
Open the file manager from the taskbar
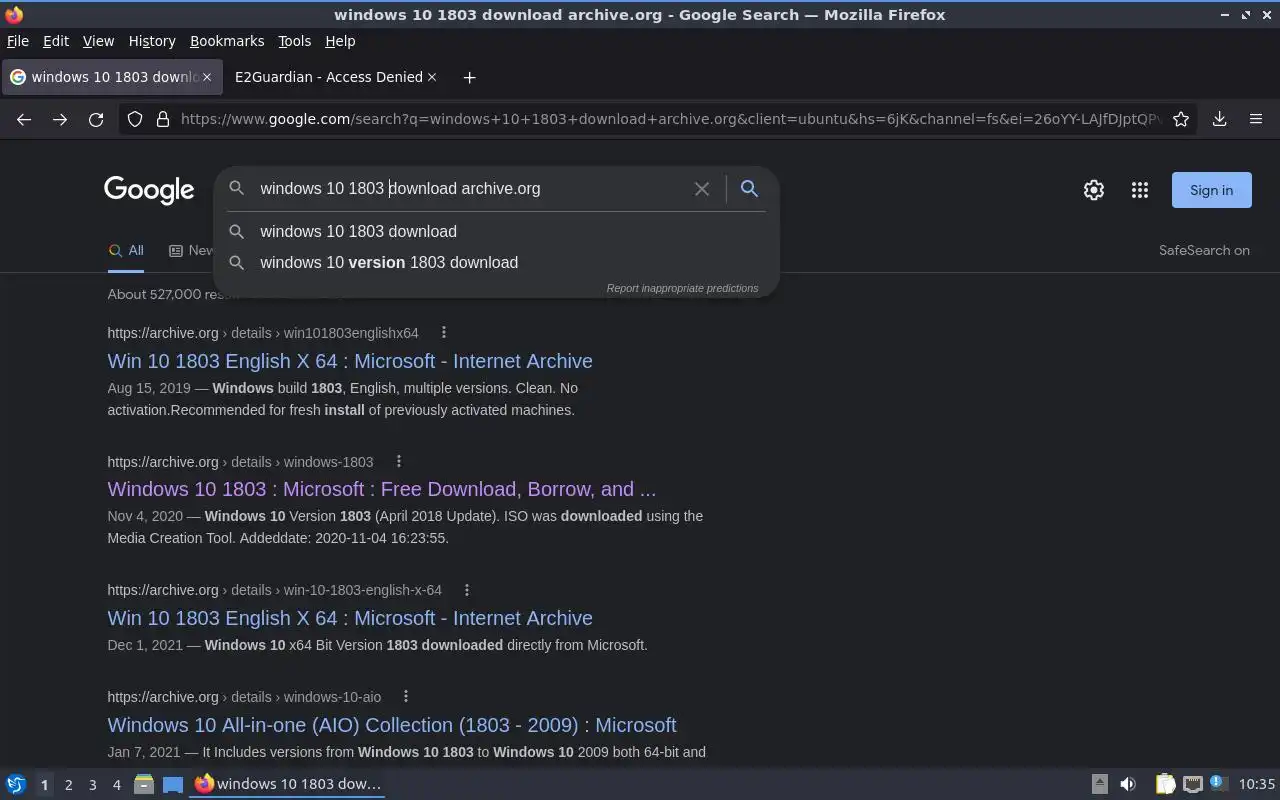[x=144, y=784]
